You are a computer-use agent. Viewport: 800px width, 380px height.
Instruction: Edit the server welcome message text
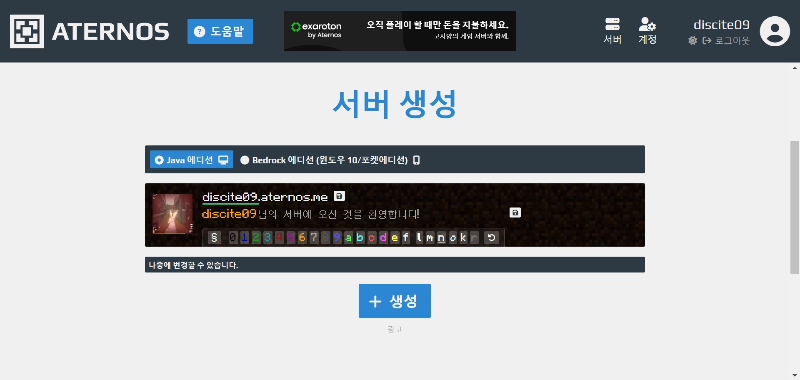[311, 214]
